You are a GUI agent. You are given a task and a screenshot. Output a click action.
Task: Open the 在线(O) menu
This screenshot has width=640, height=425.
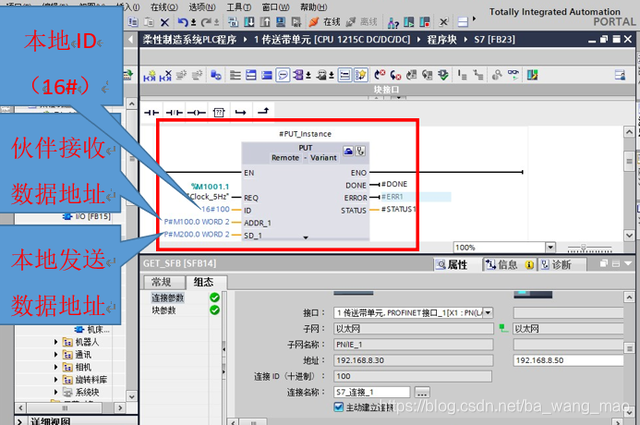[164, 7]
